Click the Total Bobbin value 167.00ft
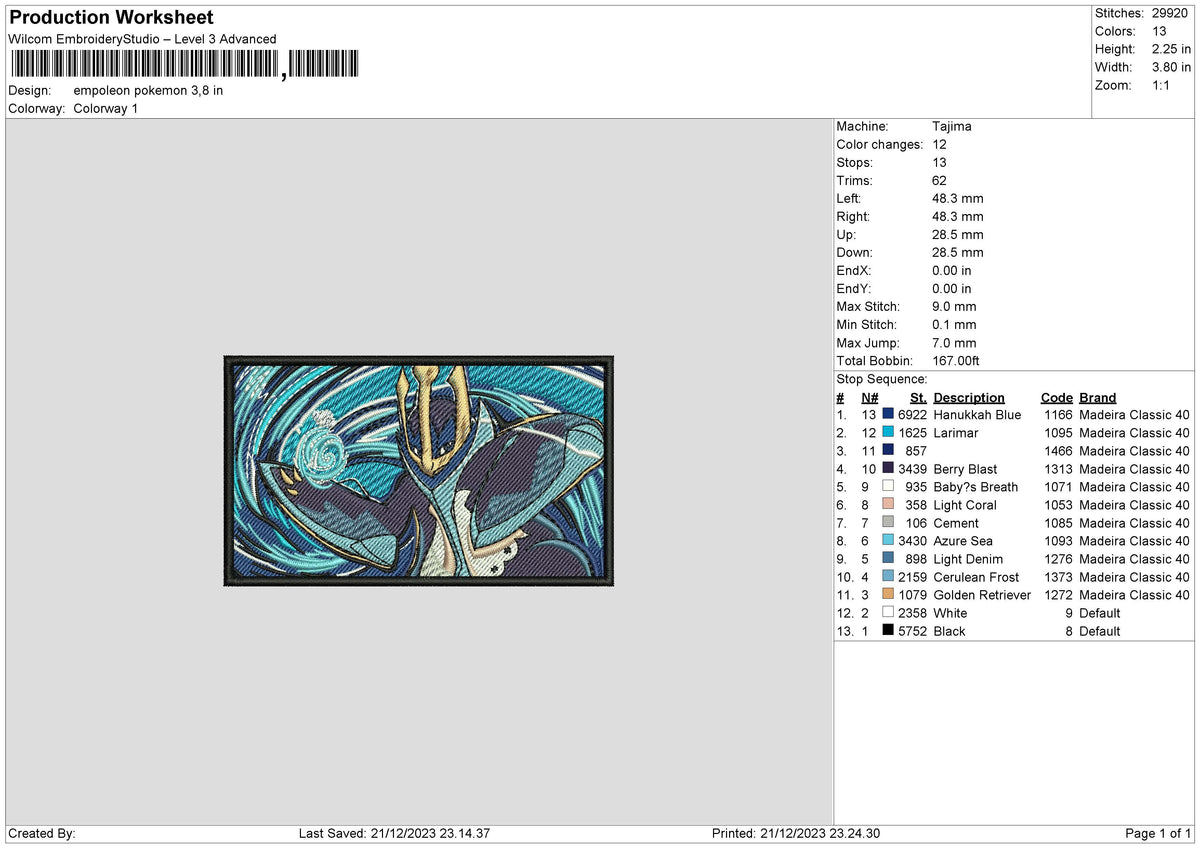Image resolution: width=1200 pixels, height=848 pixels. click(x=956, y=360)
